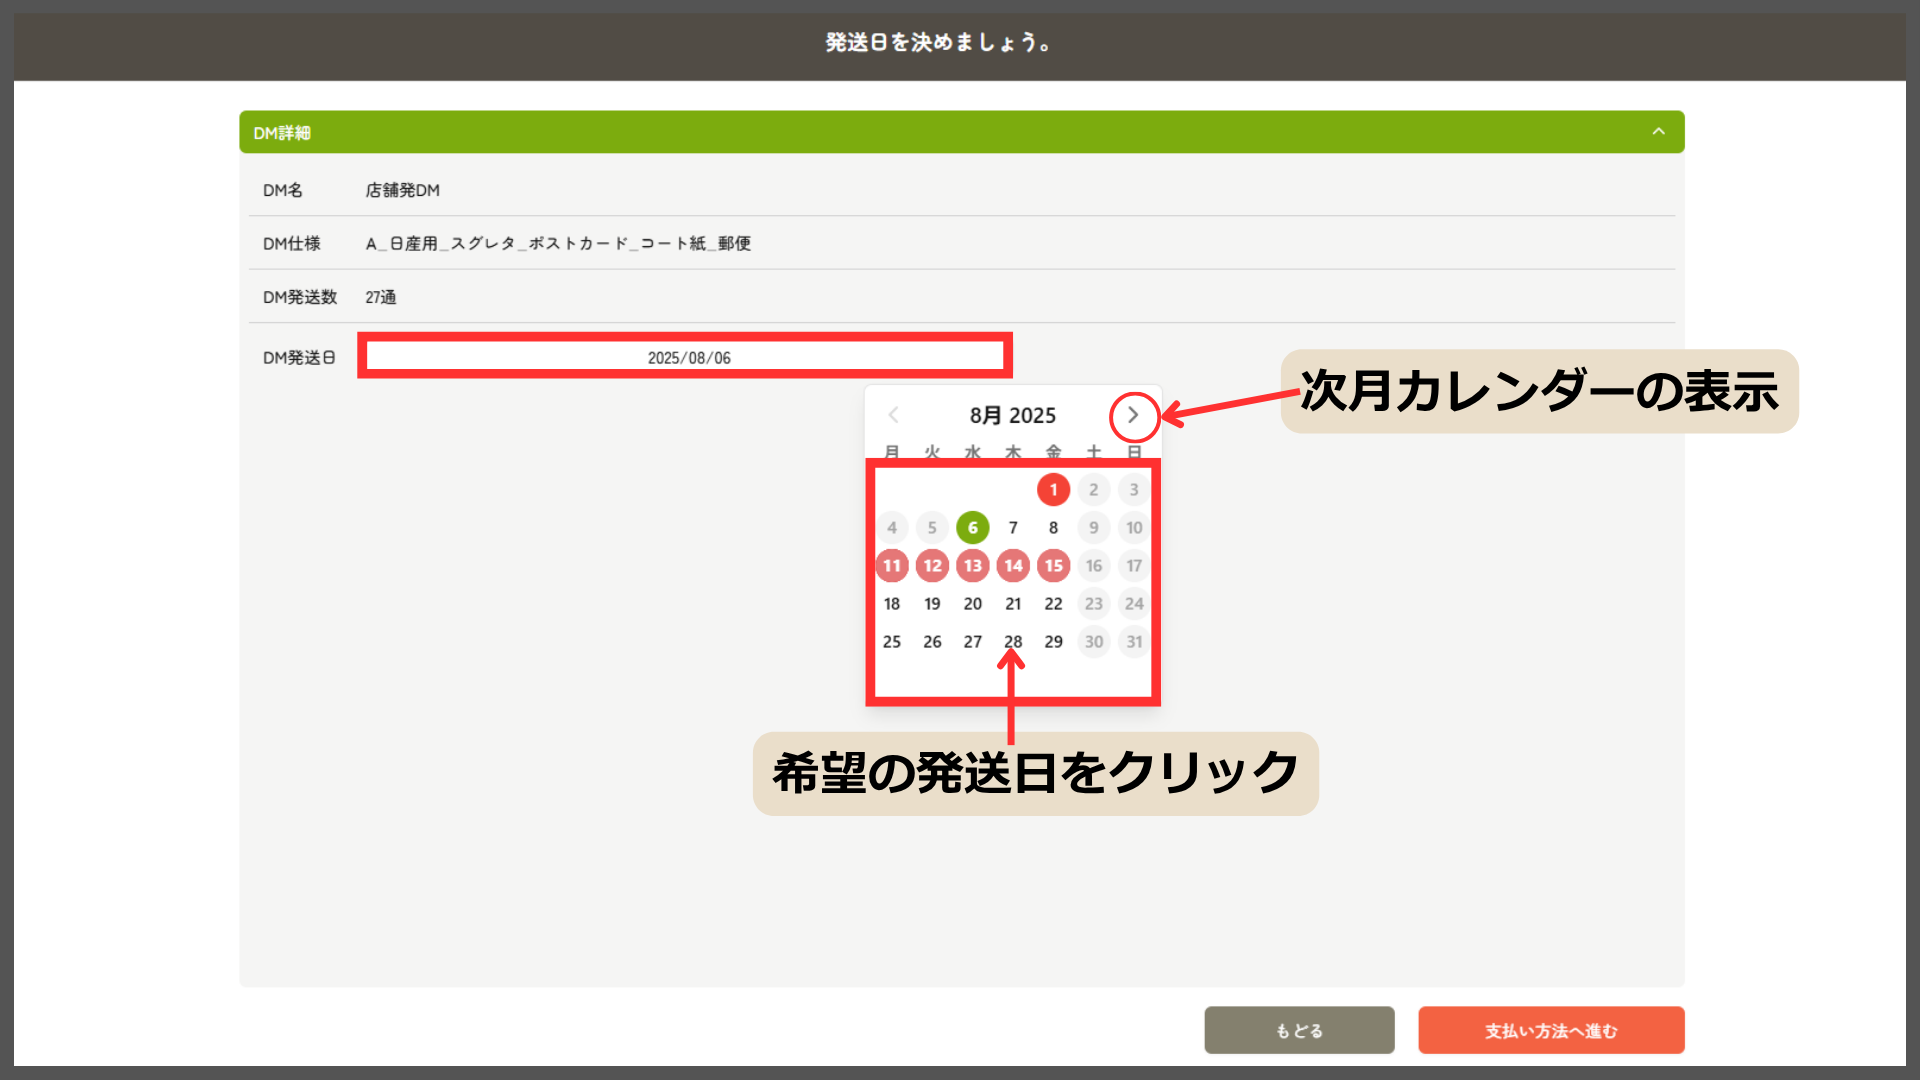The height and width of the screenshot is (1080, 1920).
Task: Click the red-marked date 13
Action: coord(972,565)
